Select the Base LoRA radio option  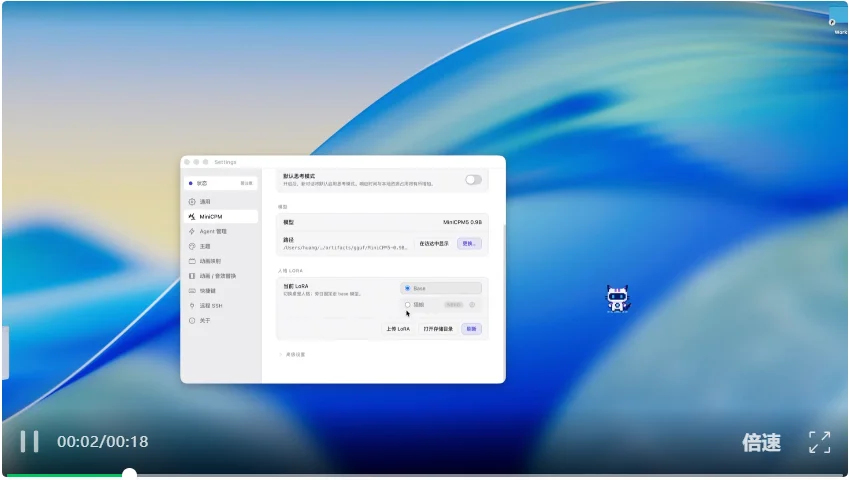pos(441,288)
